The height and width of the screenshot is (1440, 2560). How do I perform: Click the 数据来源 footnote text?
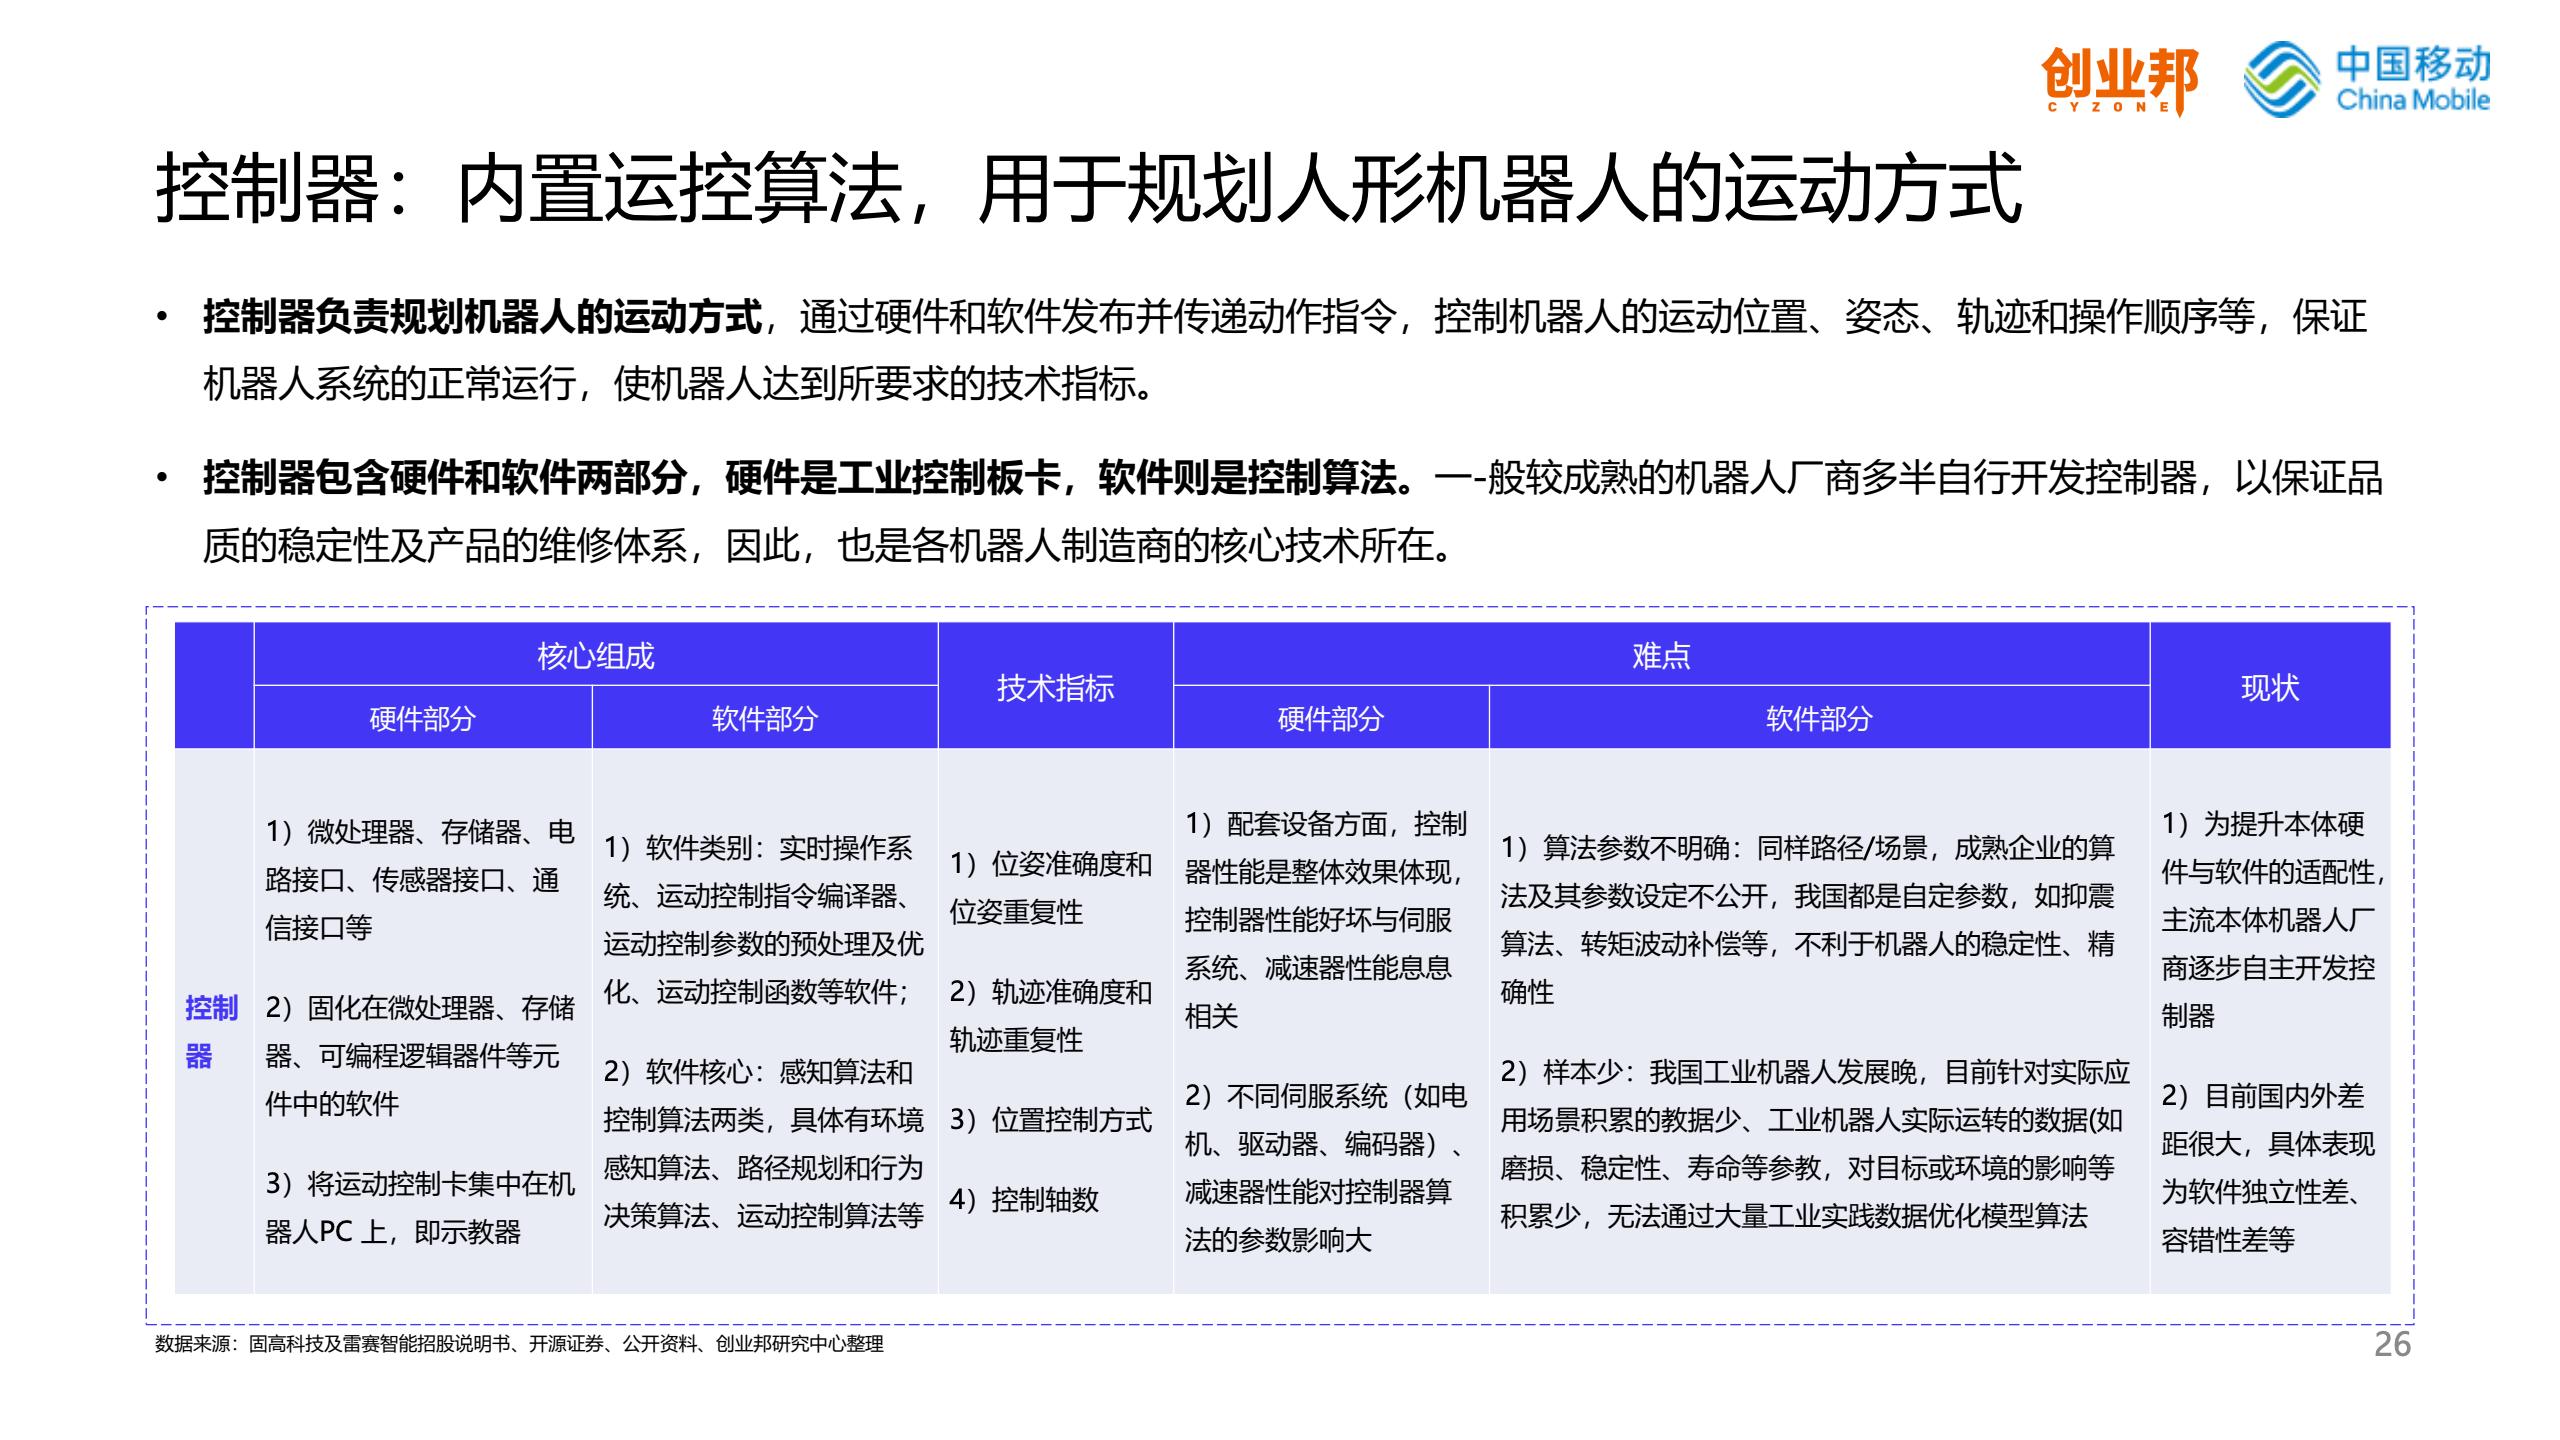click(x=519, y=1344)
